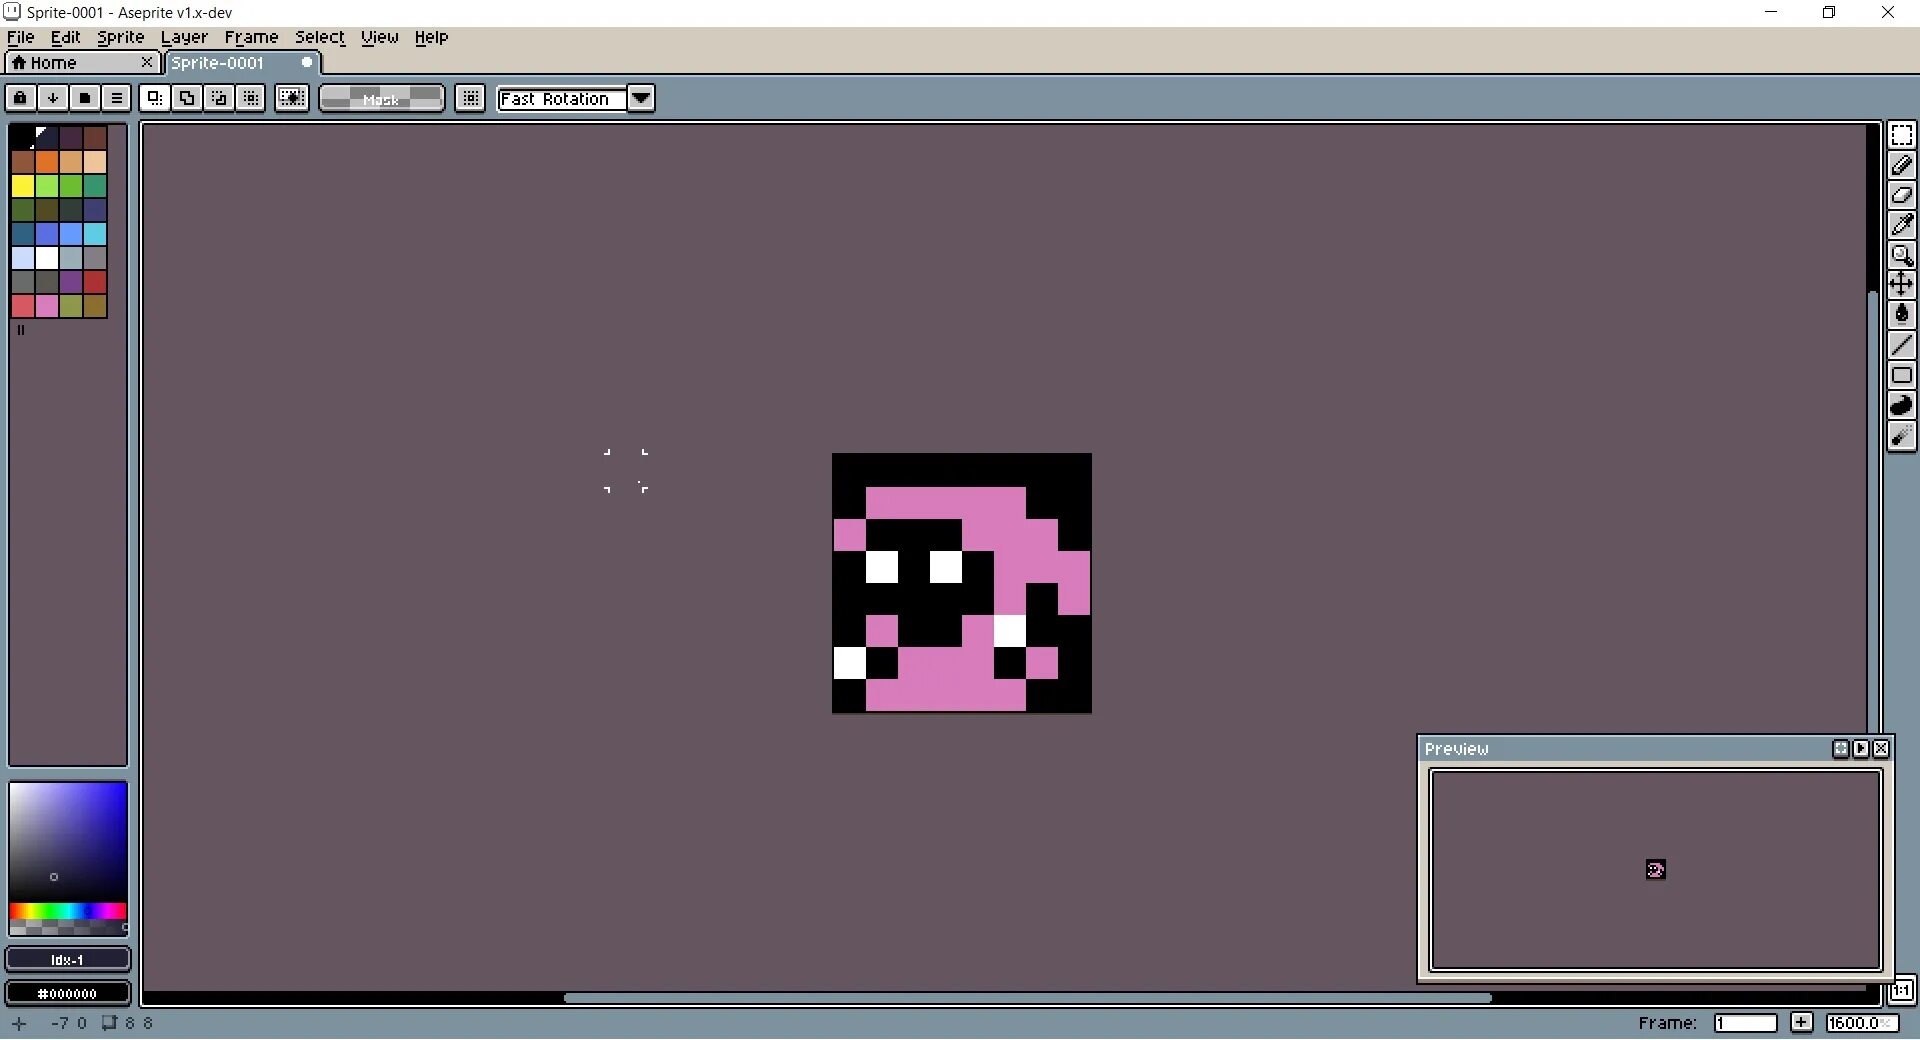Open the palette options hamburger icon
Screen dimensions: 1920x1040
click(116, 98)
